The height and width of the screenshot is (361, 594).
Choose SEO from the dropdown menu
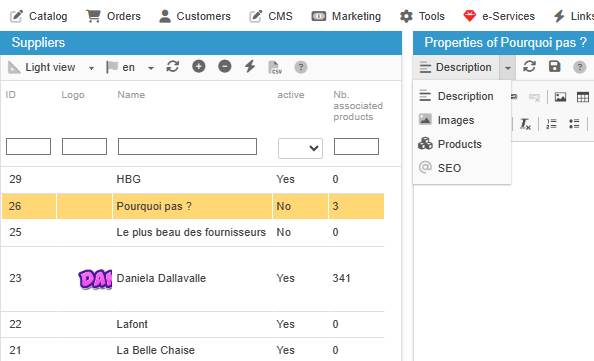(462, 168)
